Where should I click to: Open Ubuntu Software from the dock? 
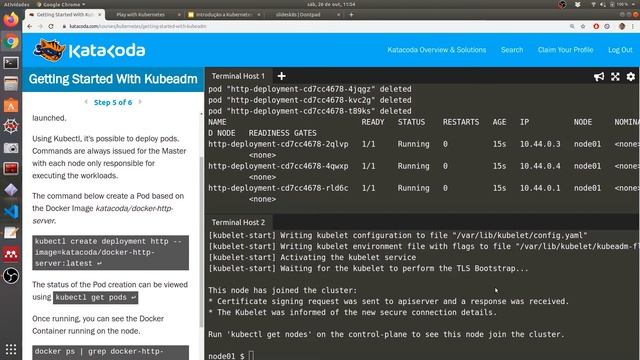click(x=11, y=105)
